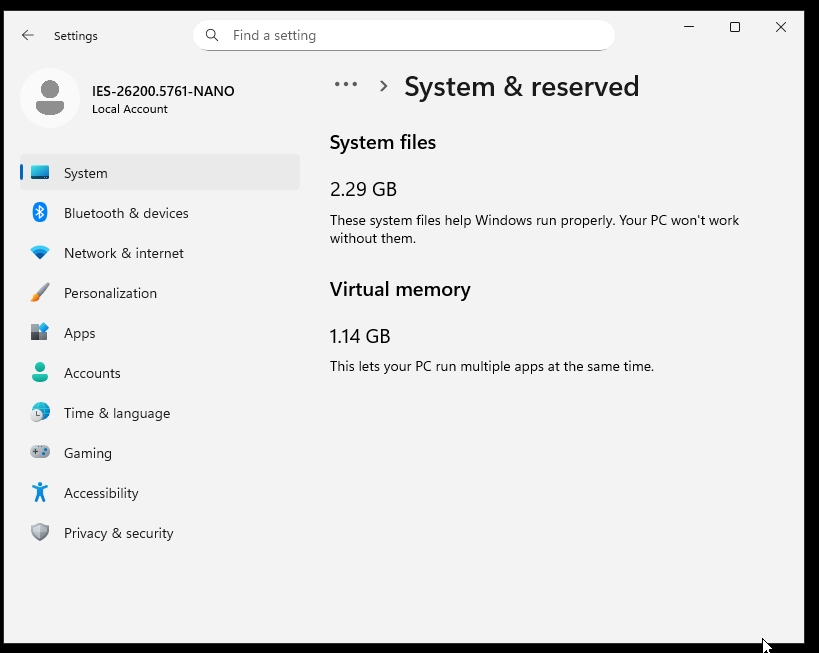
Task: Click the Accounts person icon
Action: pyautogui.click(x=40, y=372)
